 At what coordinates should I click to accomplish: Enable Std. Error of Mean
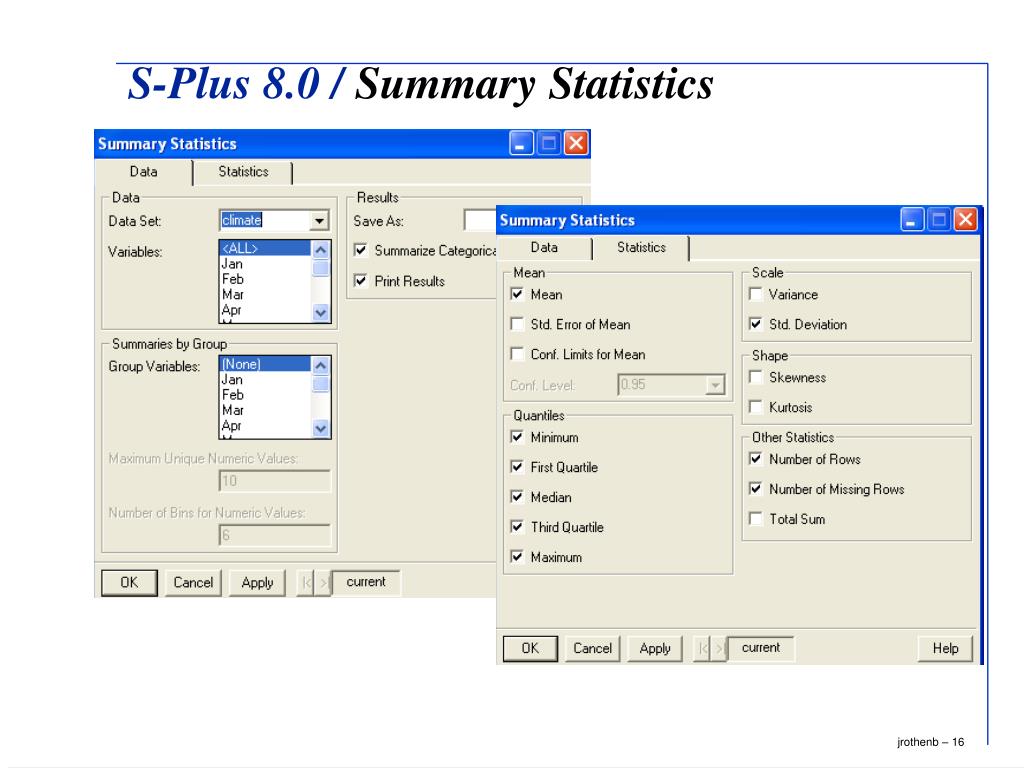(x=517, y=324)
